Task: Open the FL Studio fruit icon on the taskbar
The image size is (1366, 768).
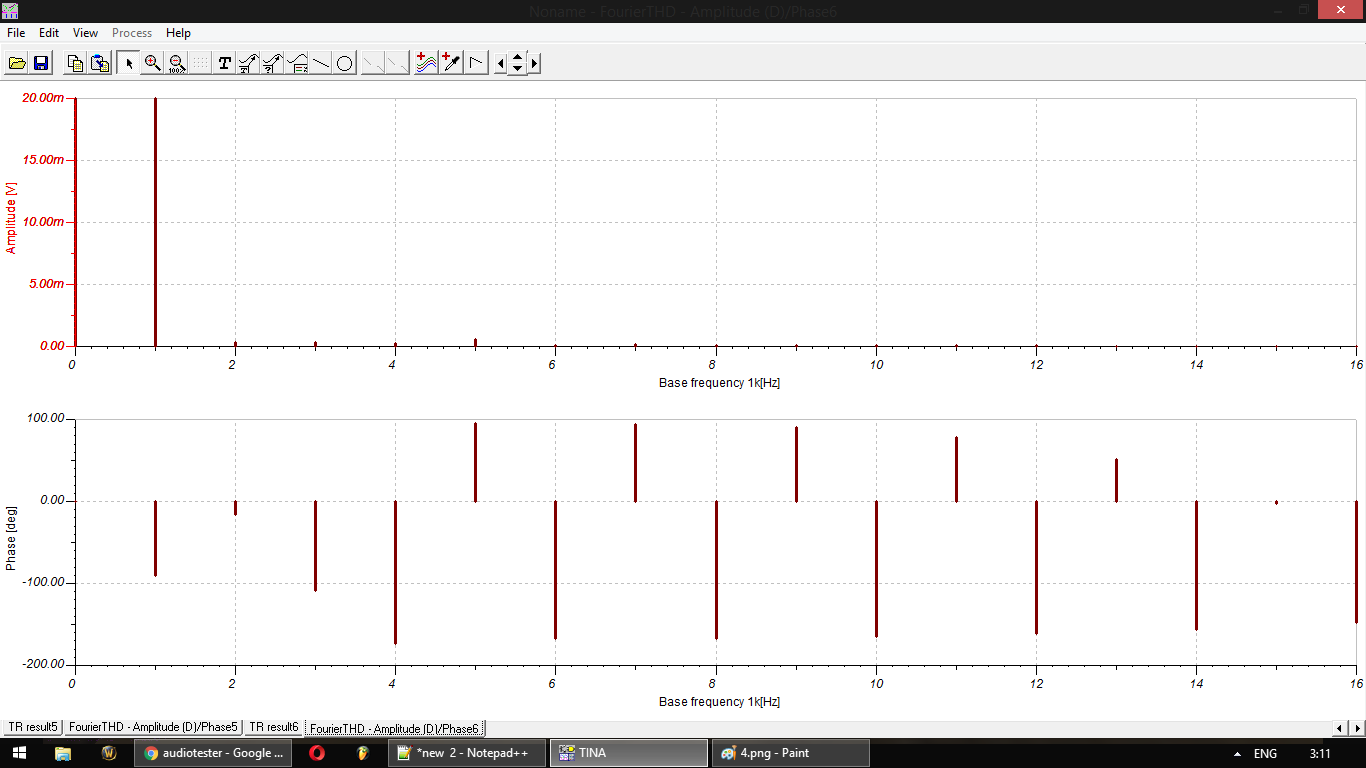Action: coord(364,753)
